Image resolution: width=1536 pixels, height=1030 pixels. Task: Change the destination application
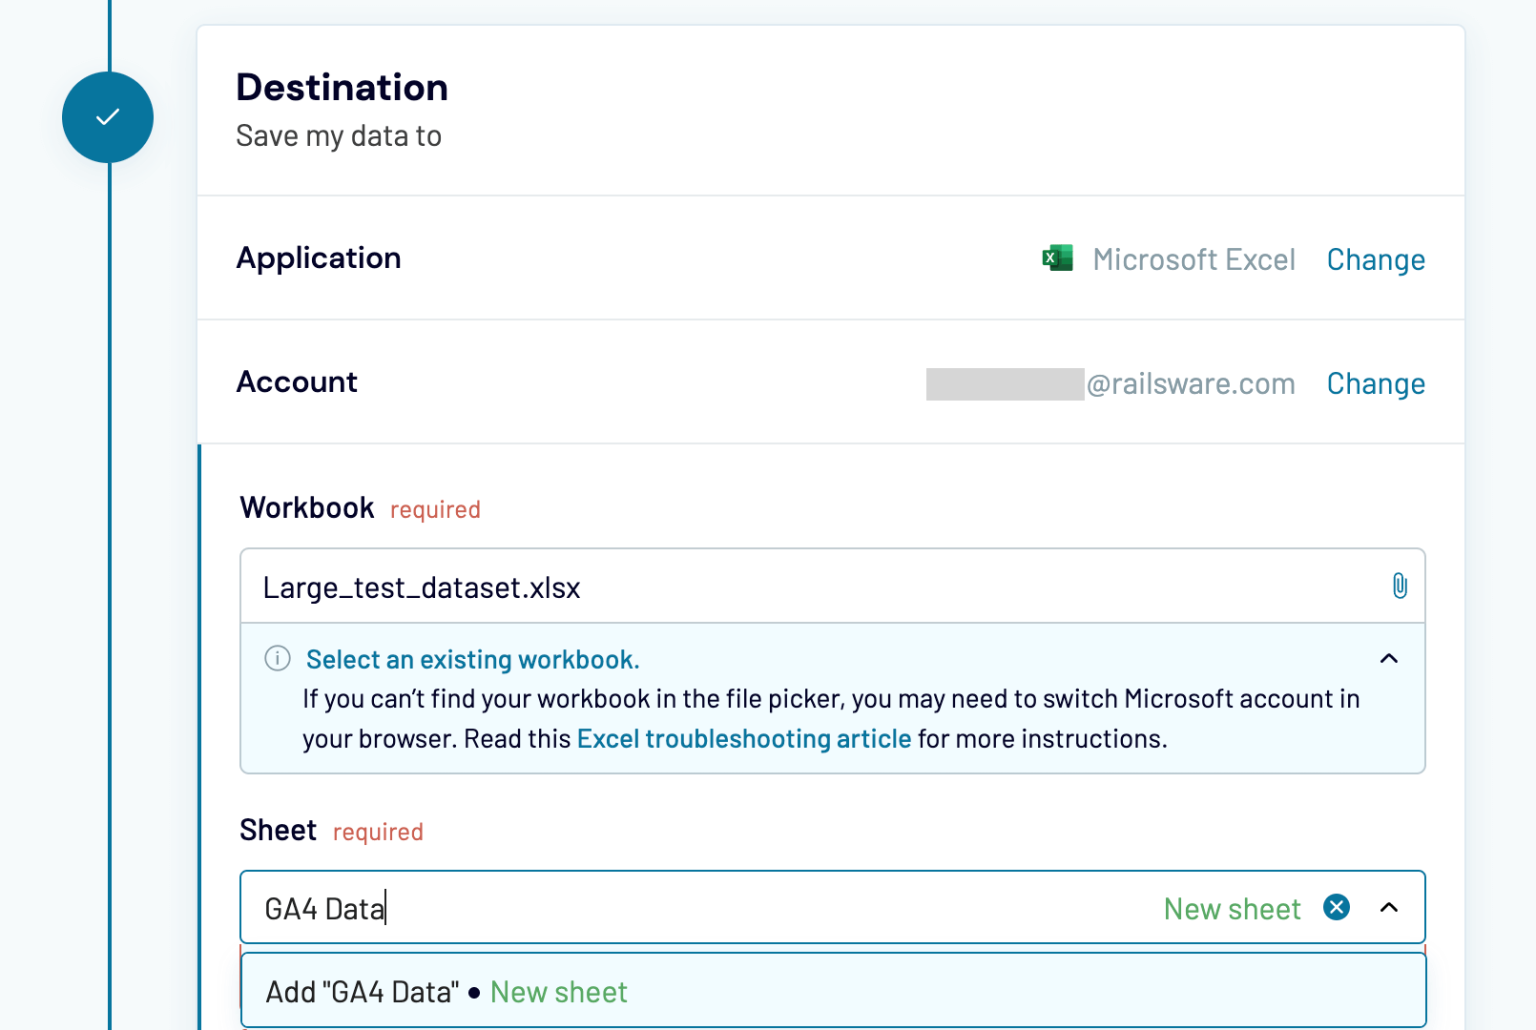(x=1376, y=259)
